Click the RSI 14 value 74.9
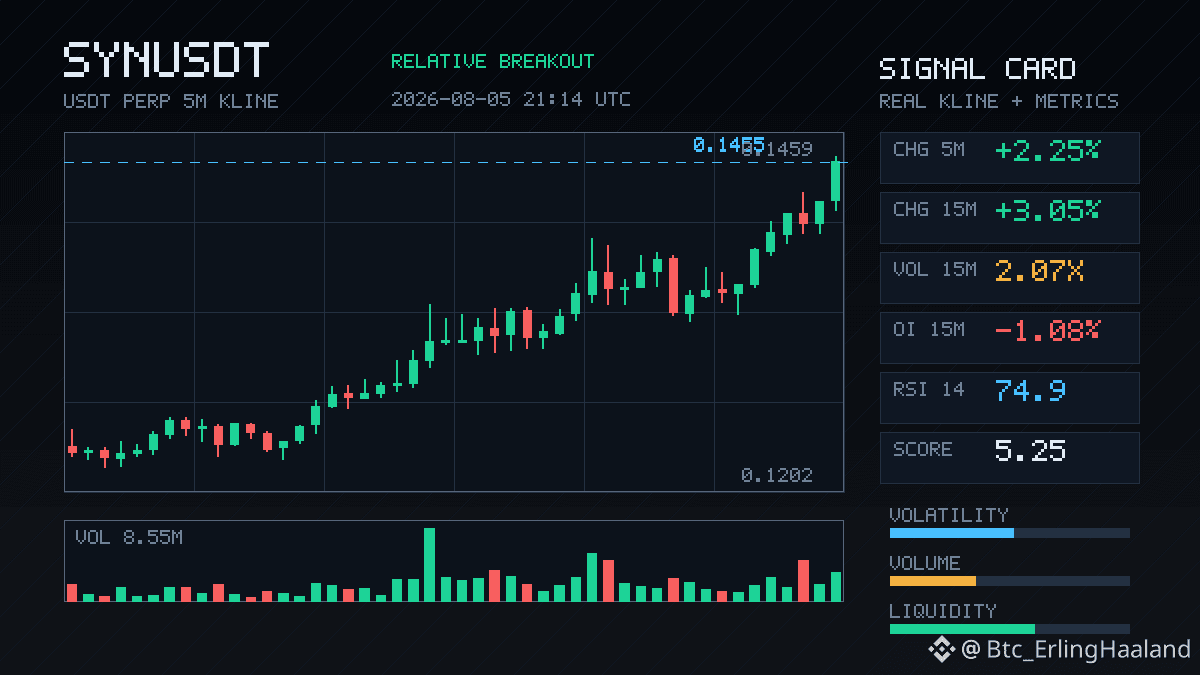 (1031, 391)
